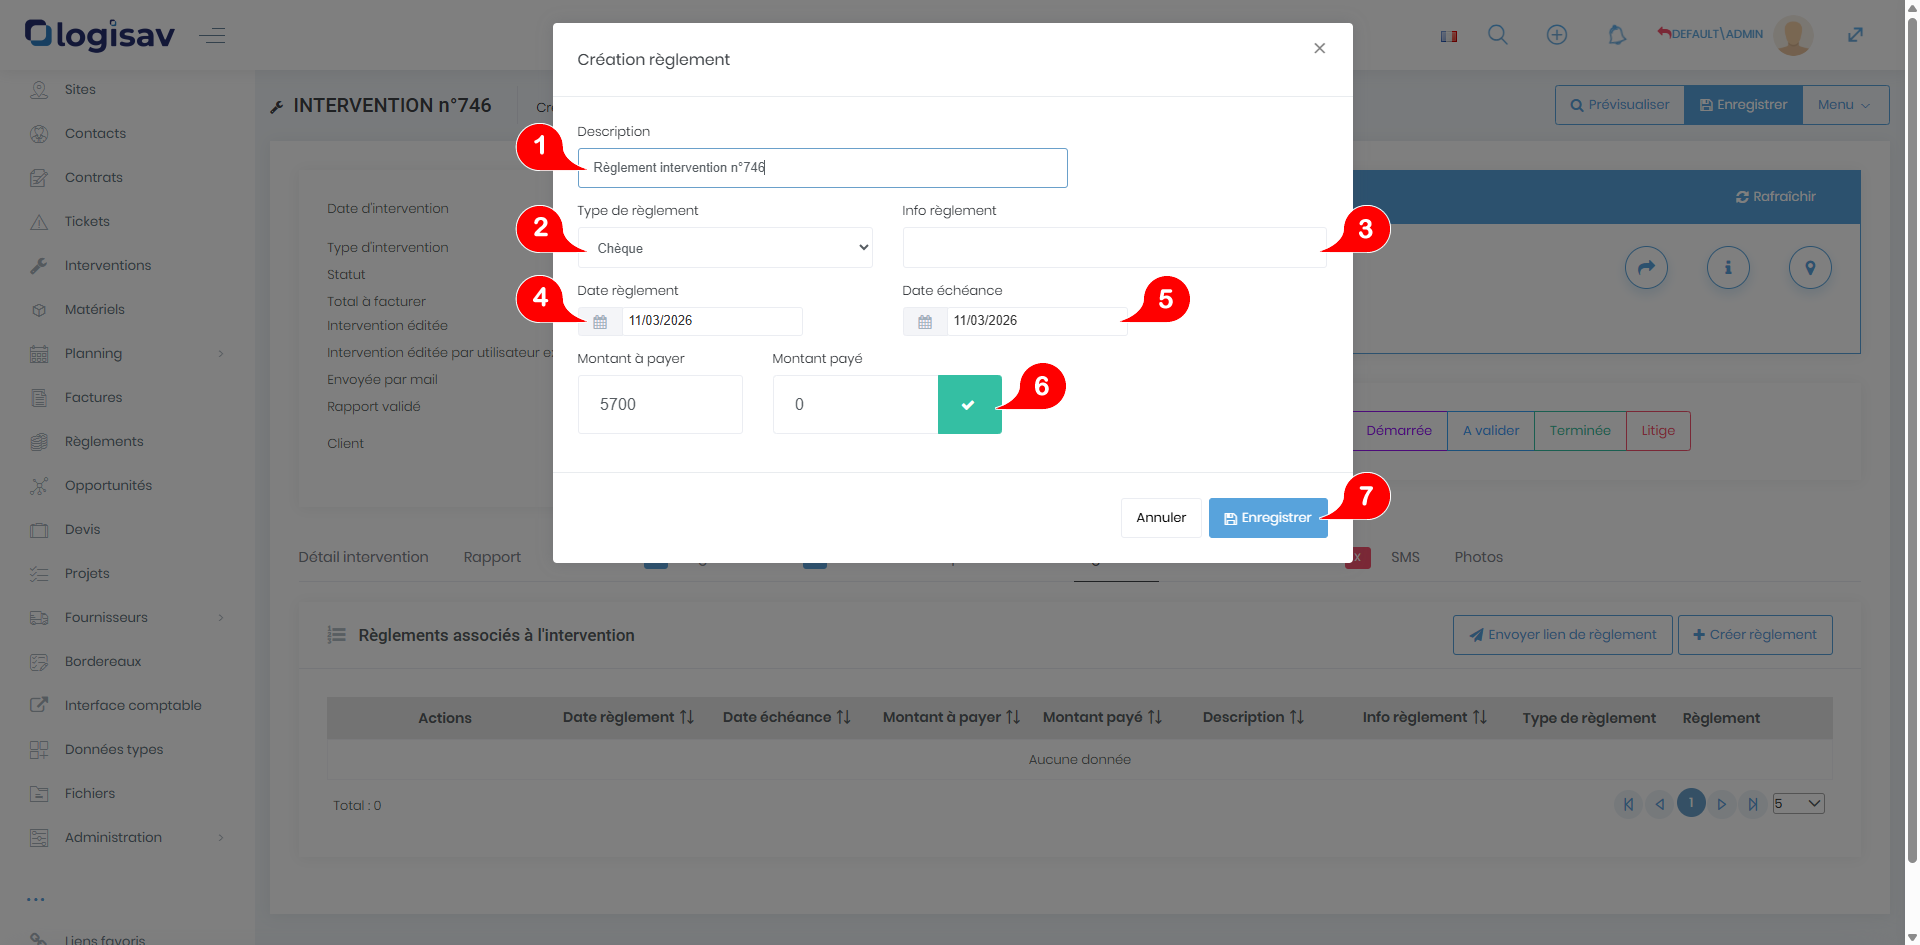Open Factures in the sidebar
Image resolution: width=1920 pixels, height=945 pixels.
(93, 397)
